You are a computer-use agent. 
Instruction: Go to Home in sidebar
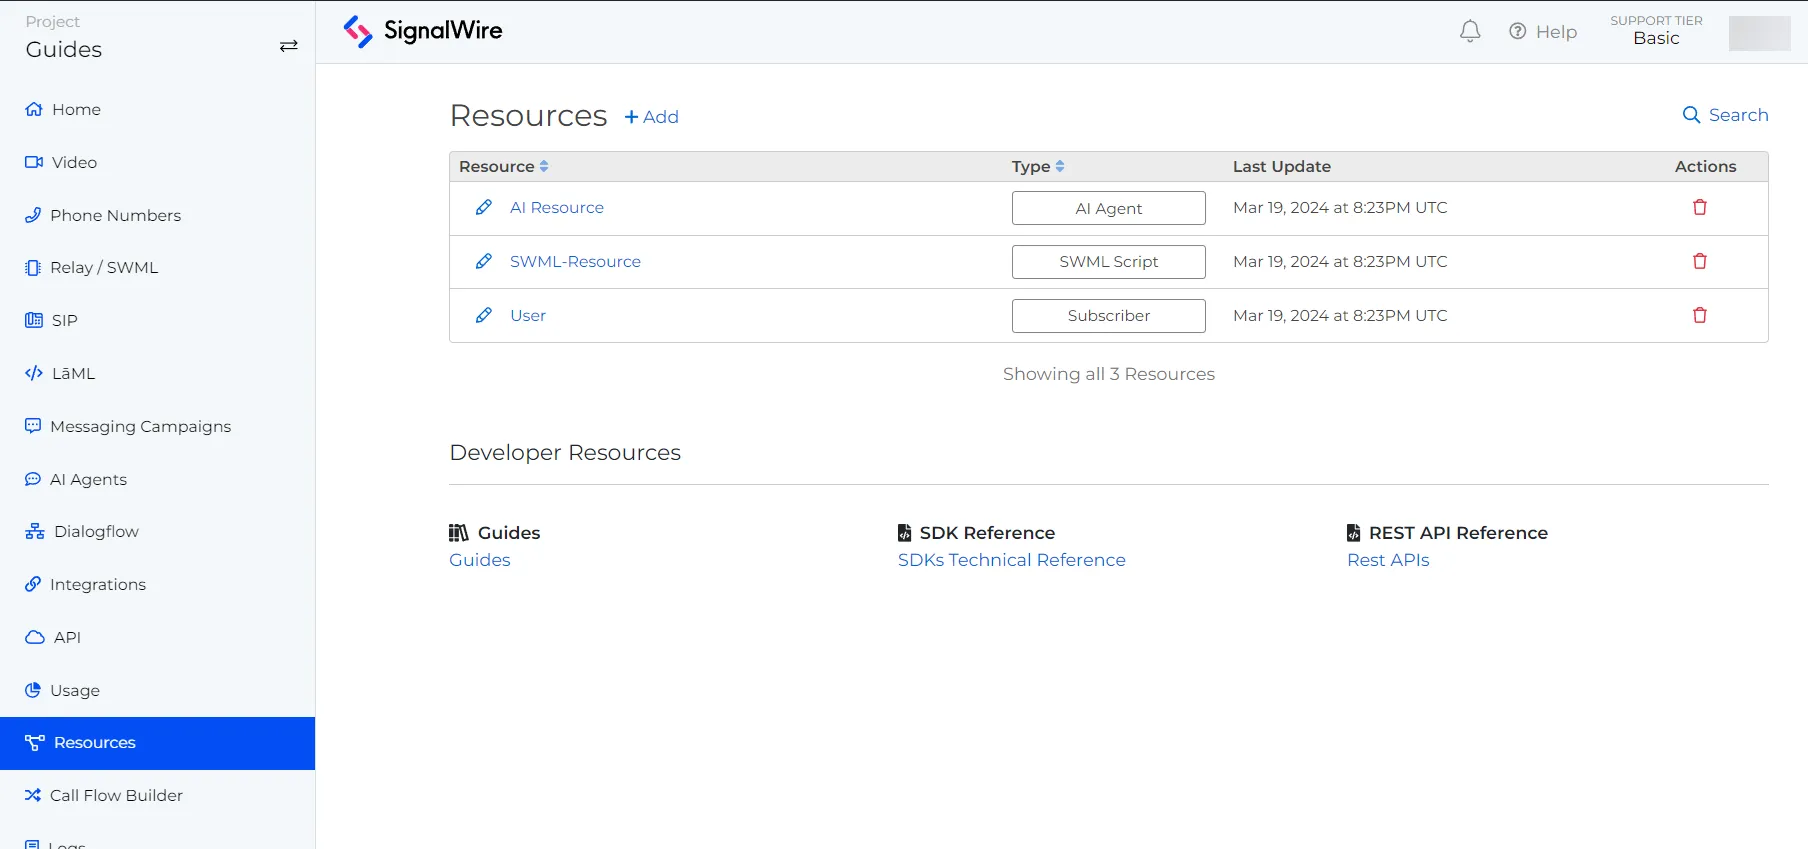pyautogui.click(x=158, y=109)
